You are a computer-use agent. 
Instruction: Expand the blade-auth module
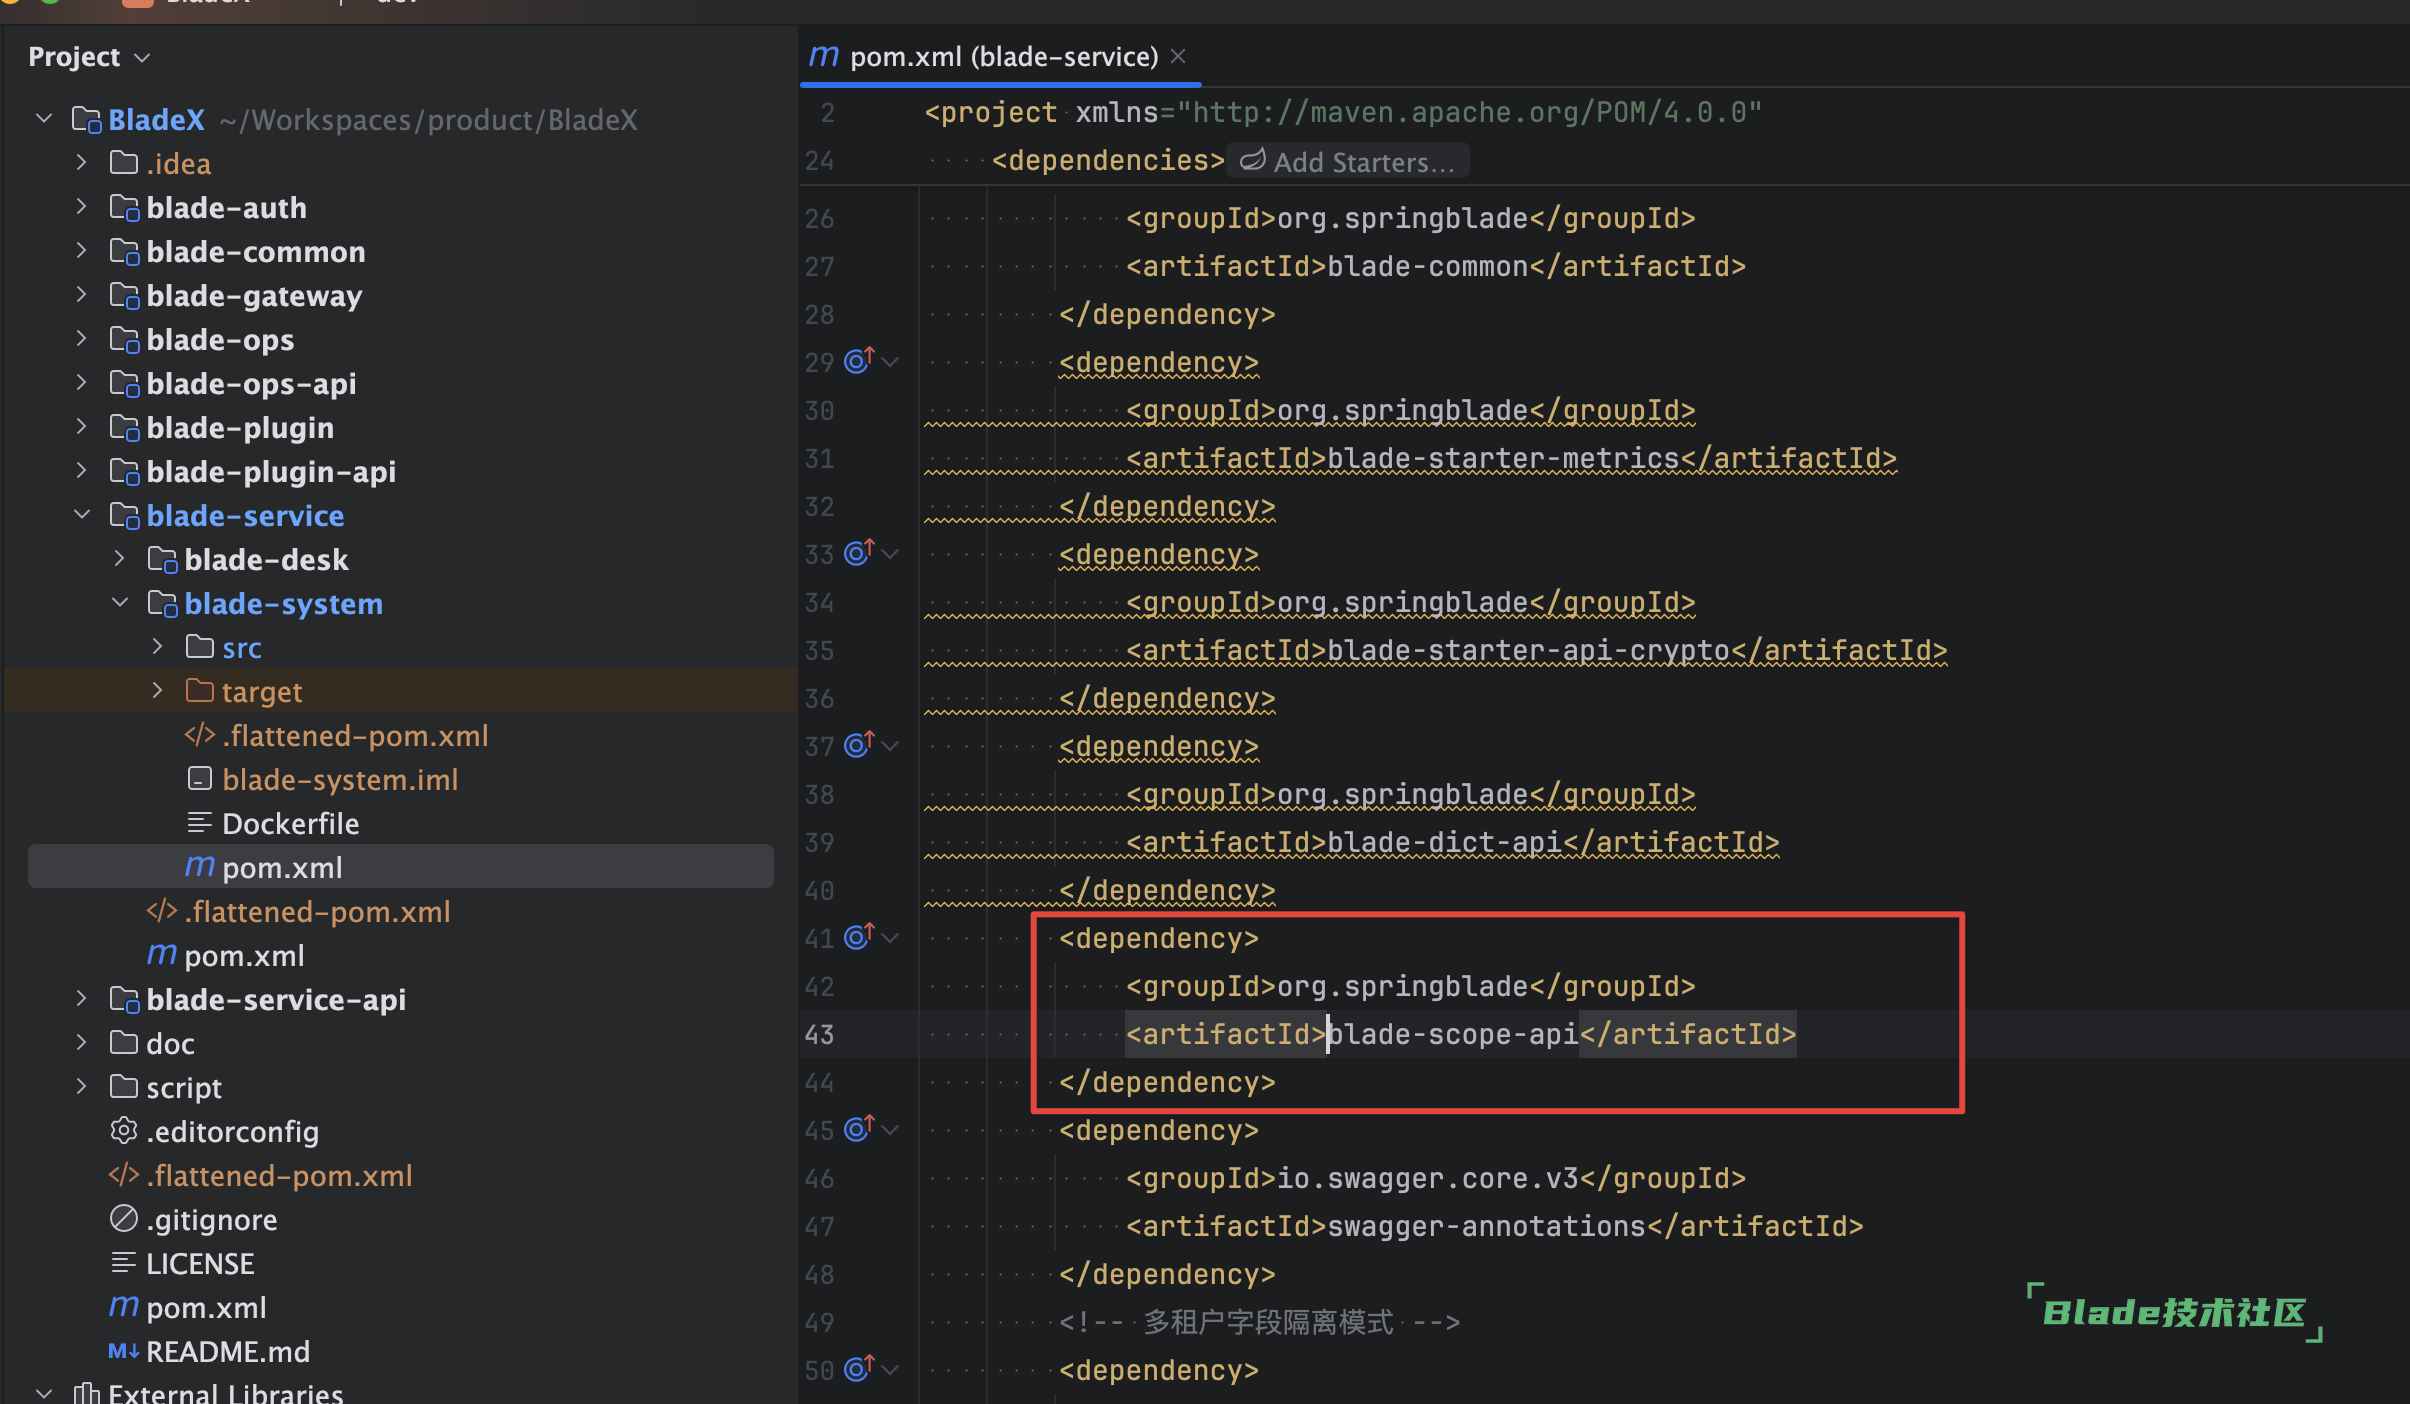(x=82, y=207)
